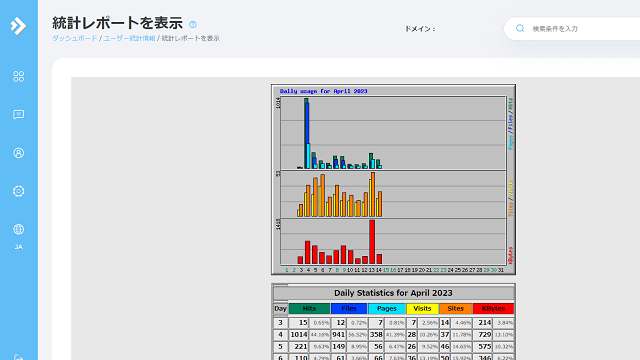Open the dashboard grid icon in sidebar
This screenshot has height=360, width=640.
point(18,76)
